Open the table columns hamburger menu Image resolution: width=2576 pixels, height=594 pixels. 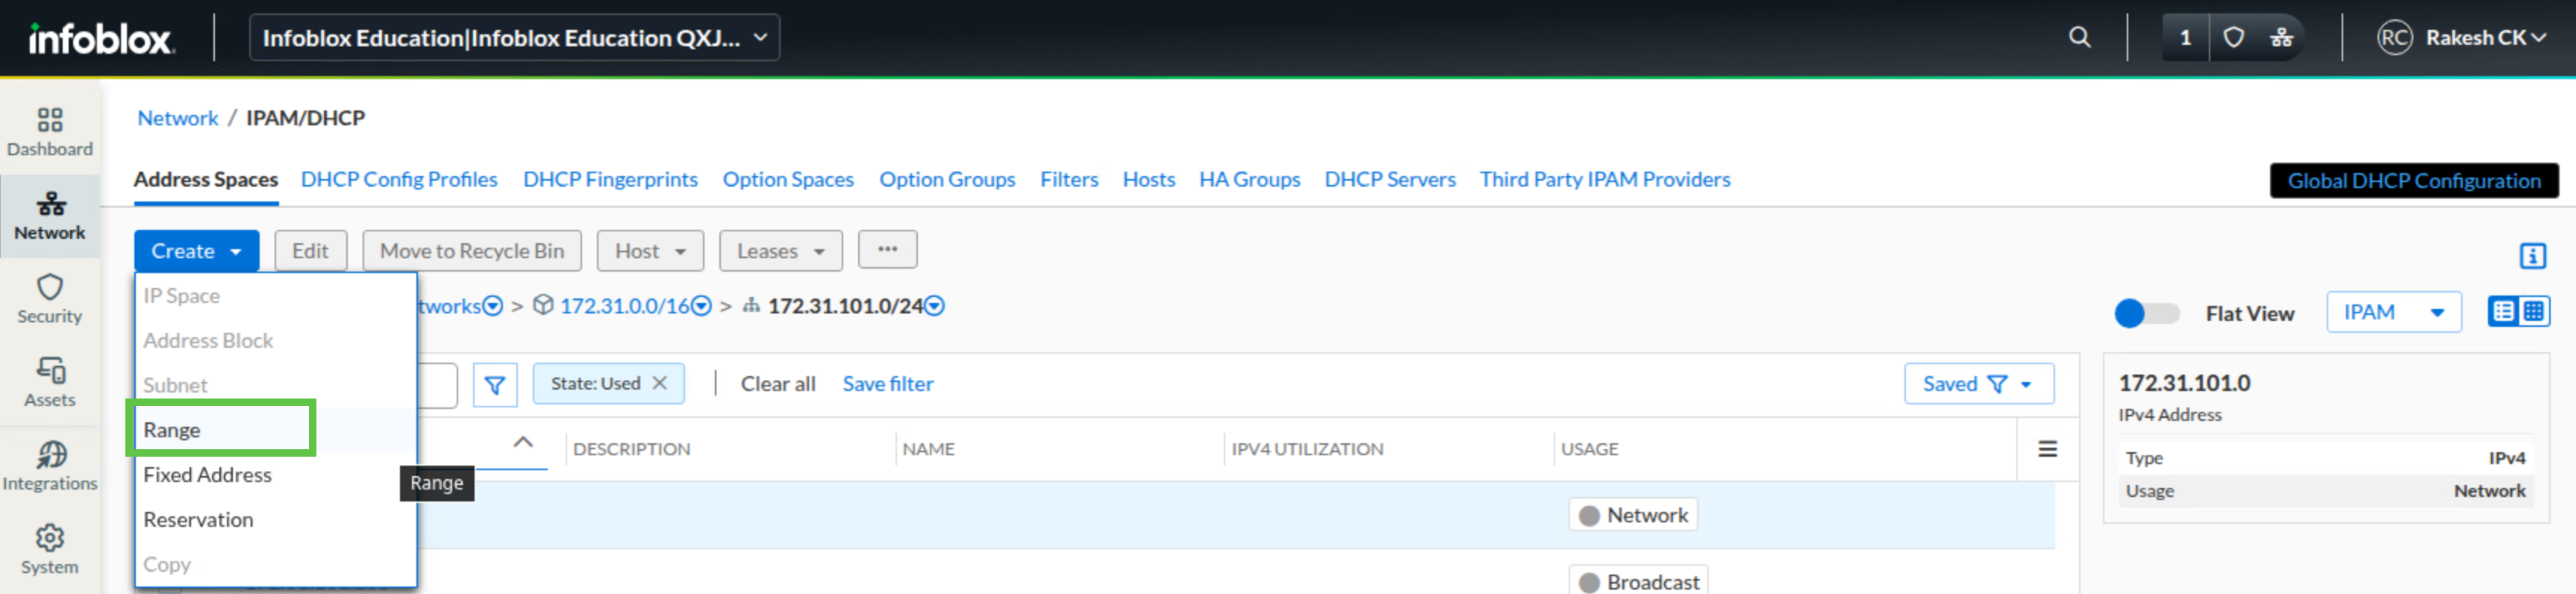[2047, 449]
